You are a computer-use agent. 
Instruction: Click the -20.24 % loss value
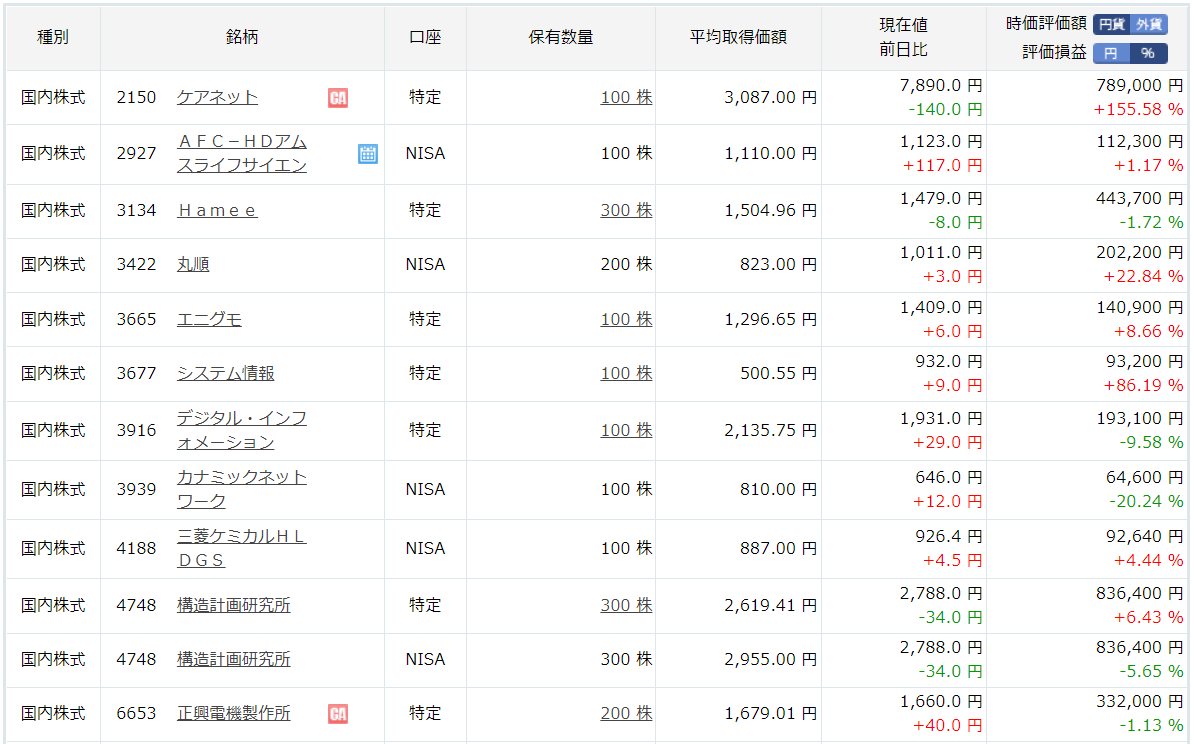pyautogui.click(x=1146, y=501)
